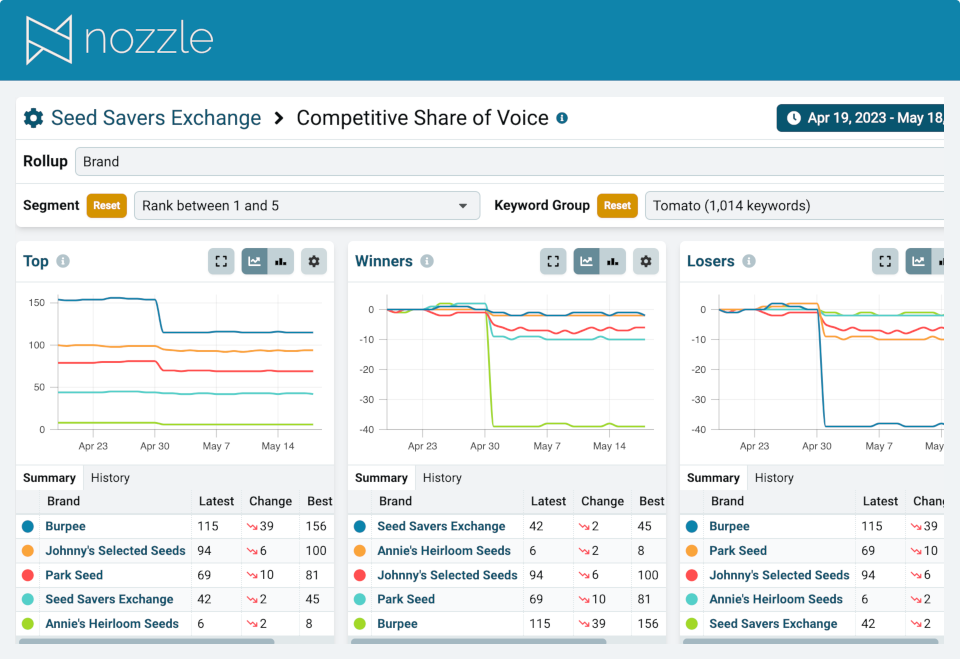Click green swatch for Burpee in Winners table
960x659 pixels.
tap(359, 623)
